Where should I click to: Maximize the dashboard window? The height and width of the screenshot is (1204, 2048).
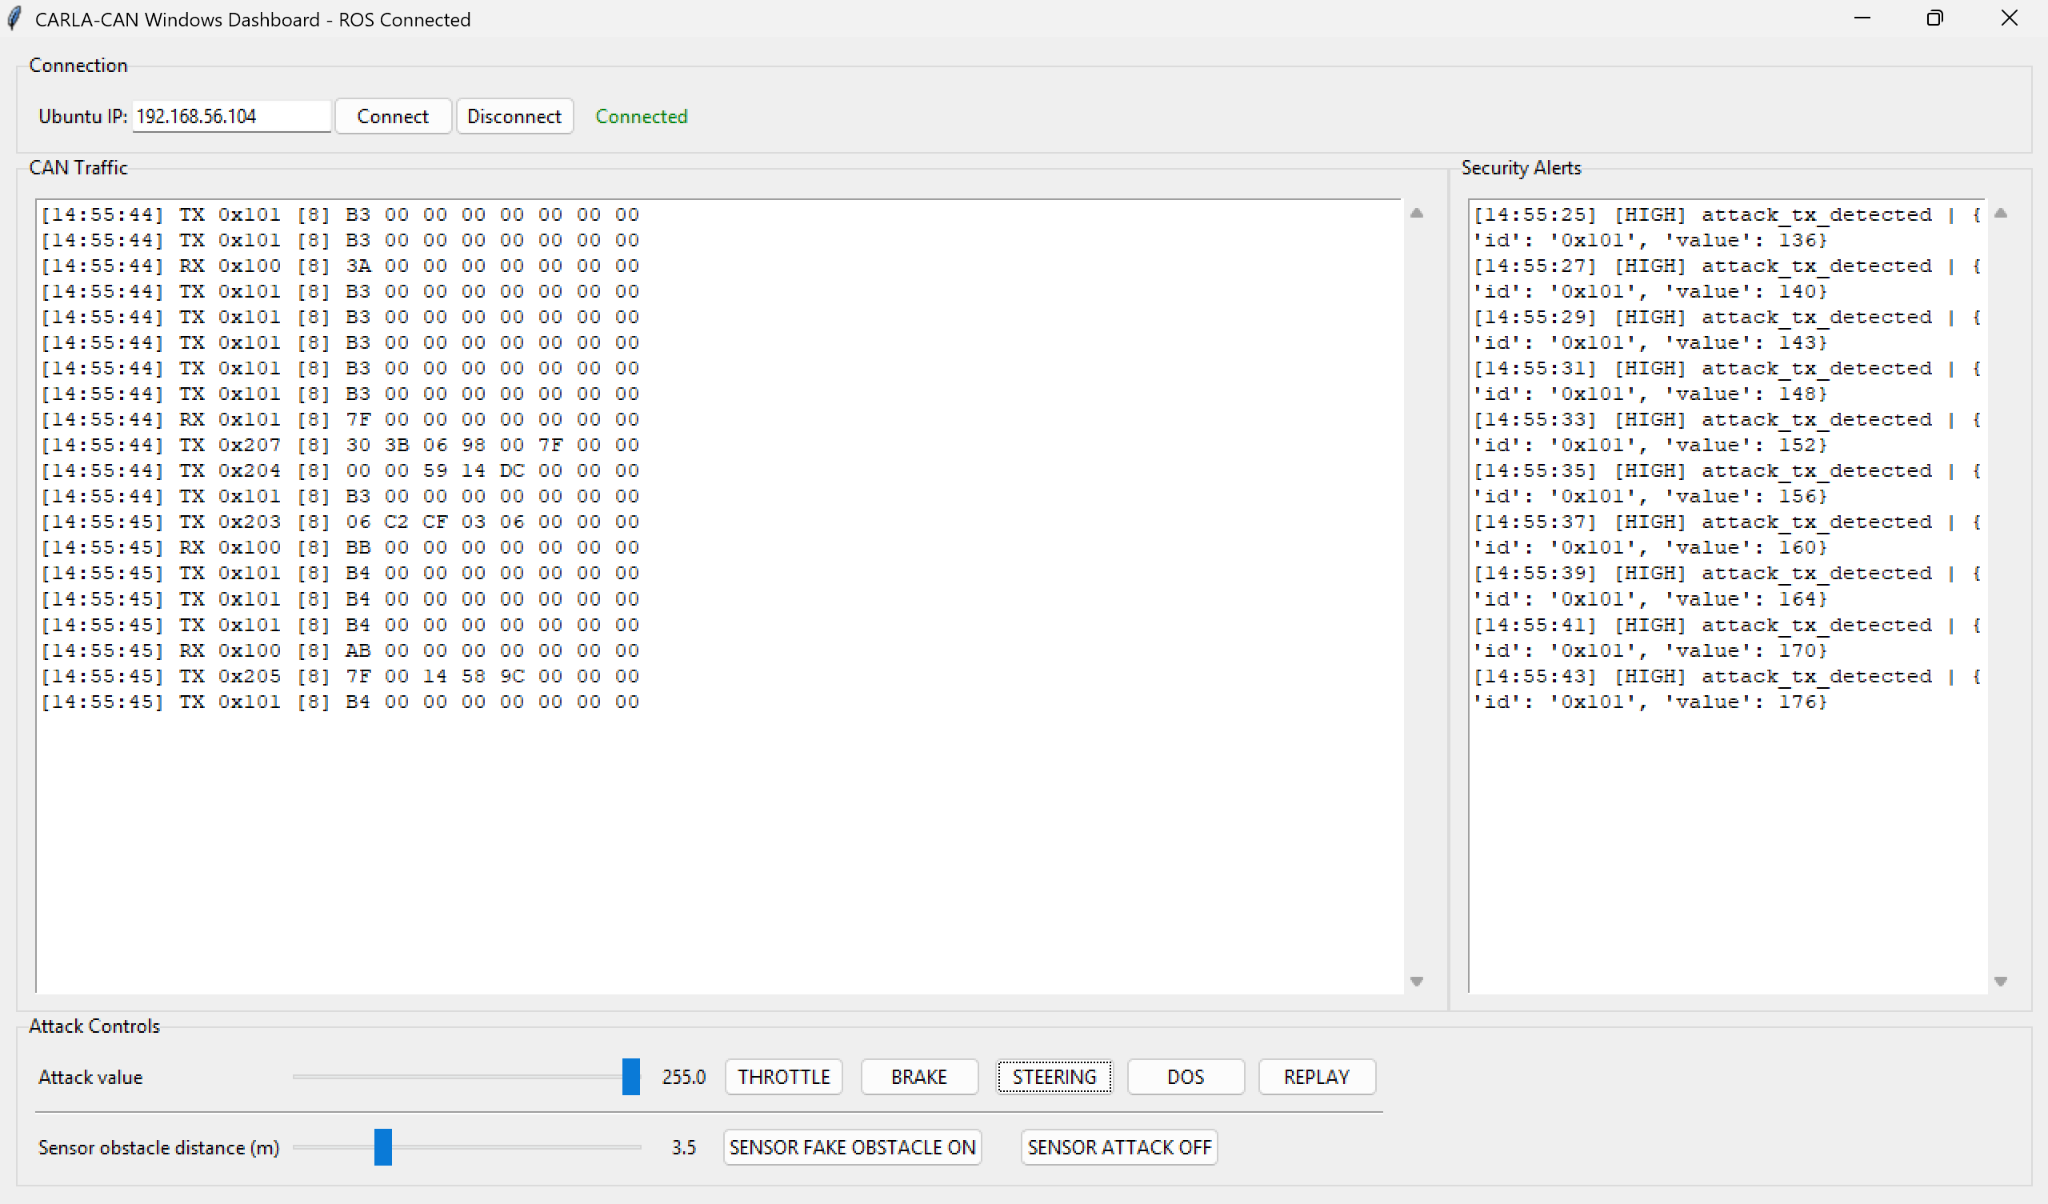[1934, 19]
